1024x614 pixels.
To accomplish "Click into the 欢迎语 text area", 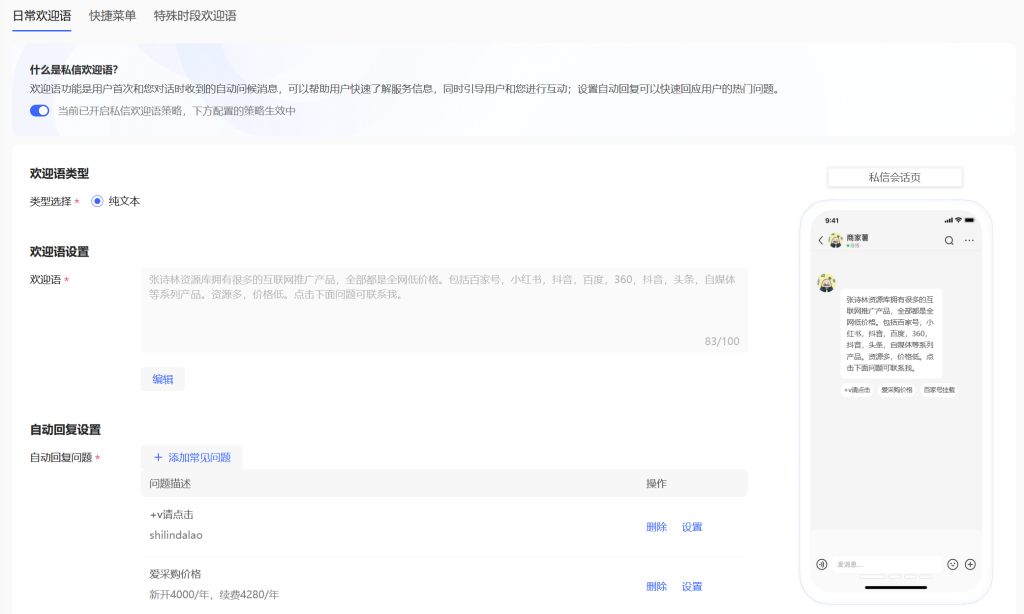I will 444,310.
